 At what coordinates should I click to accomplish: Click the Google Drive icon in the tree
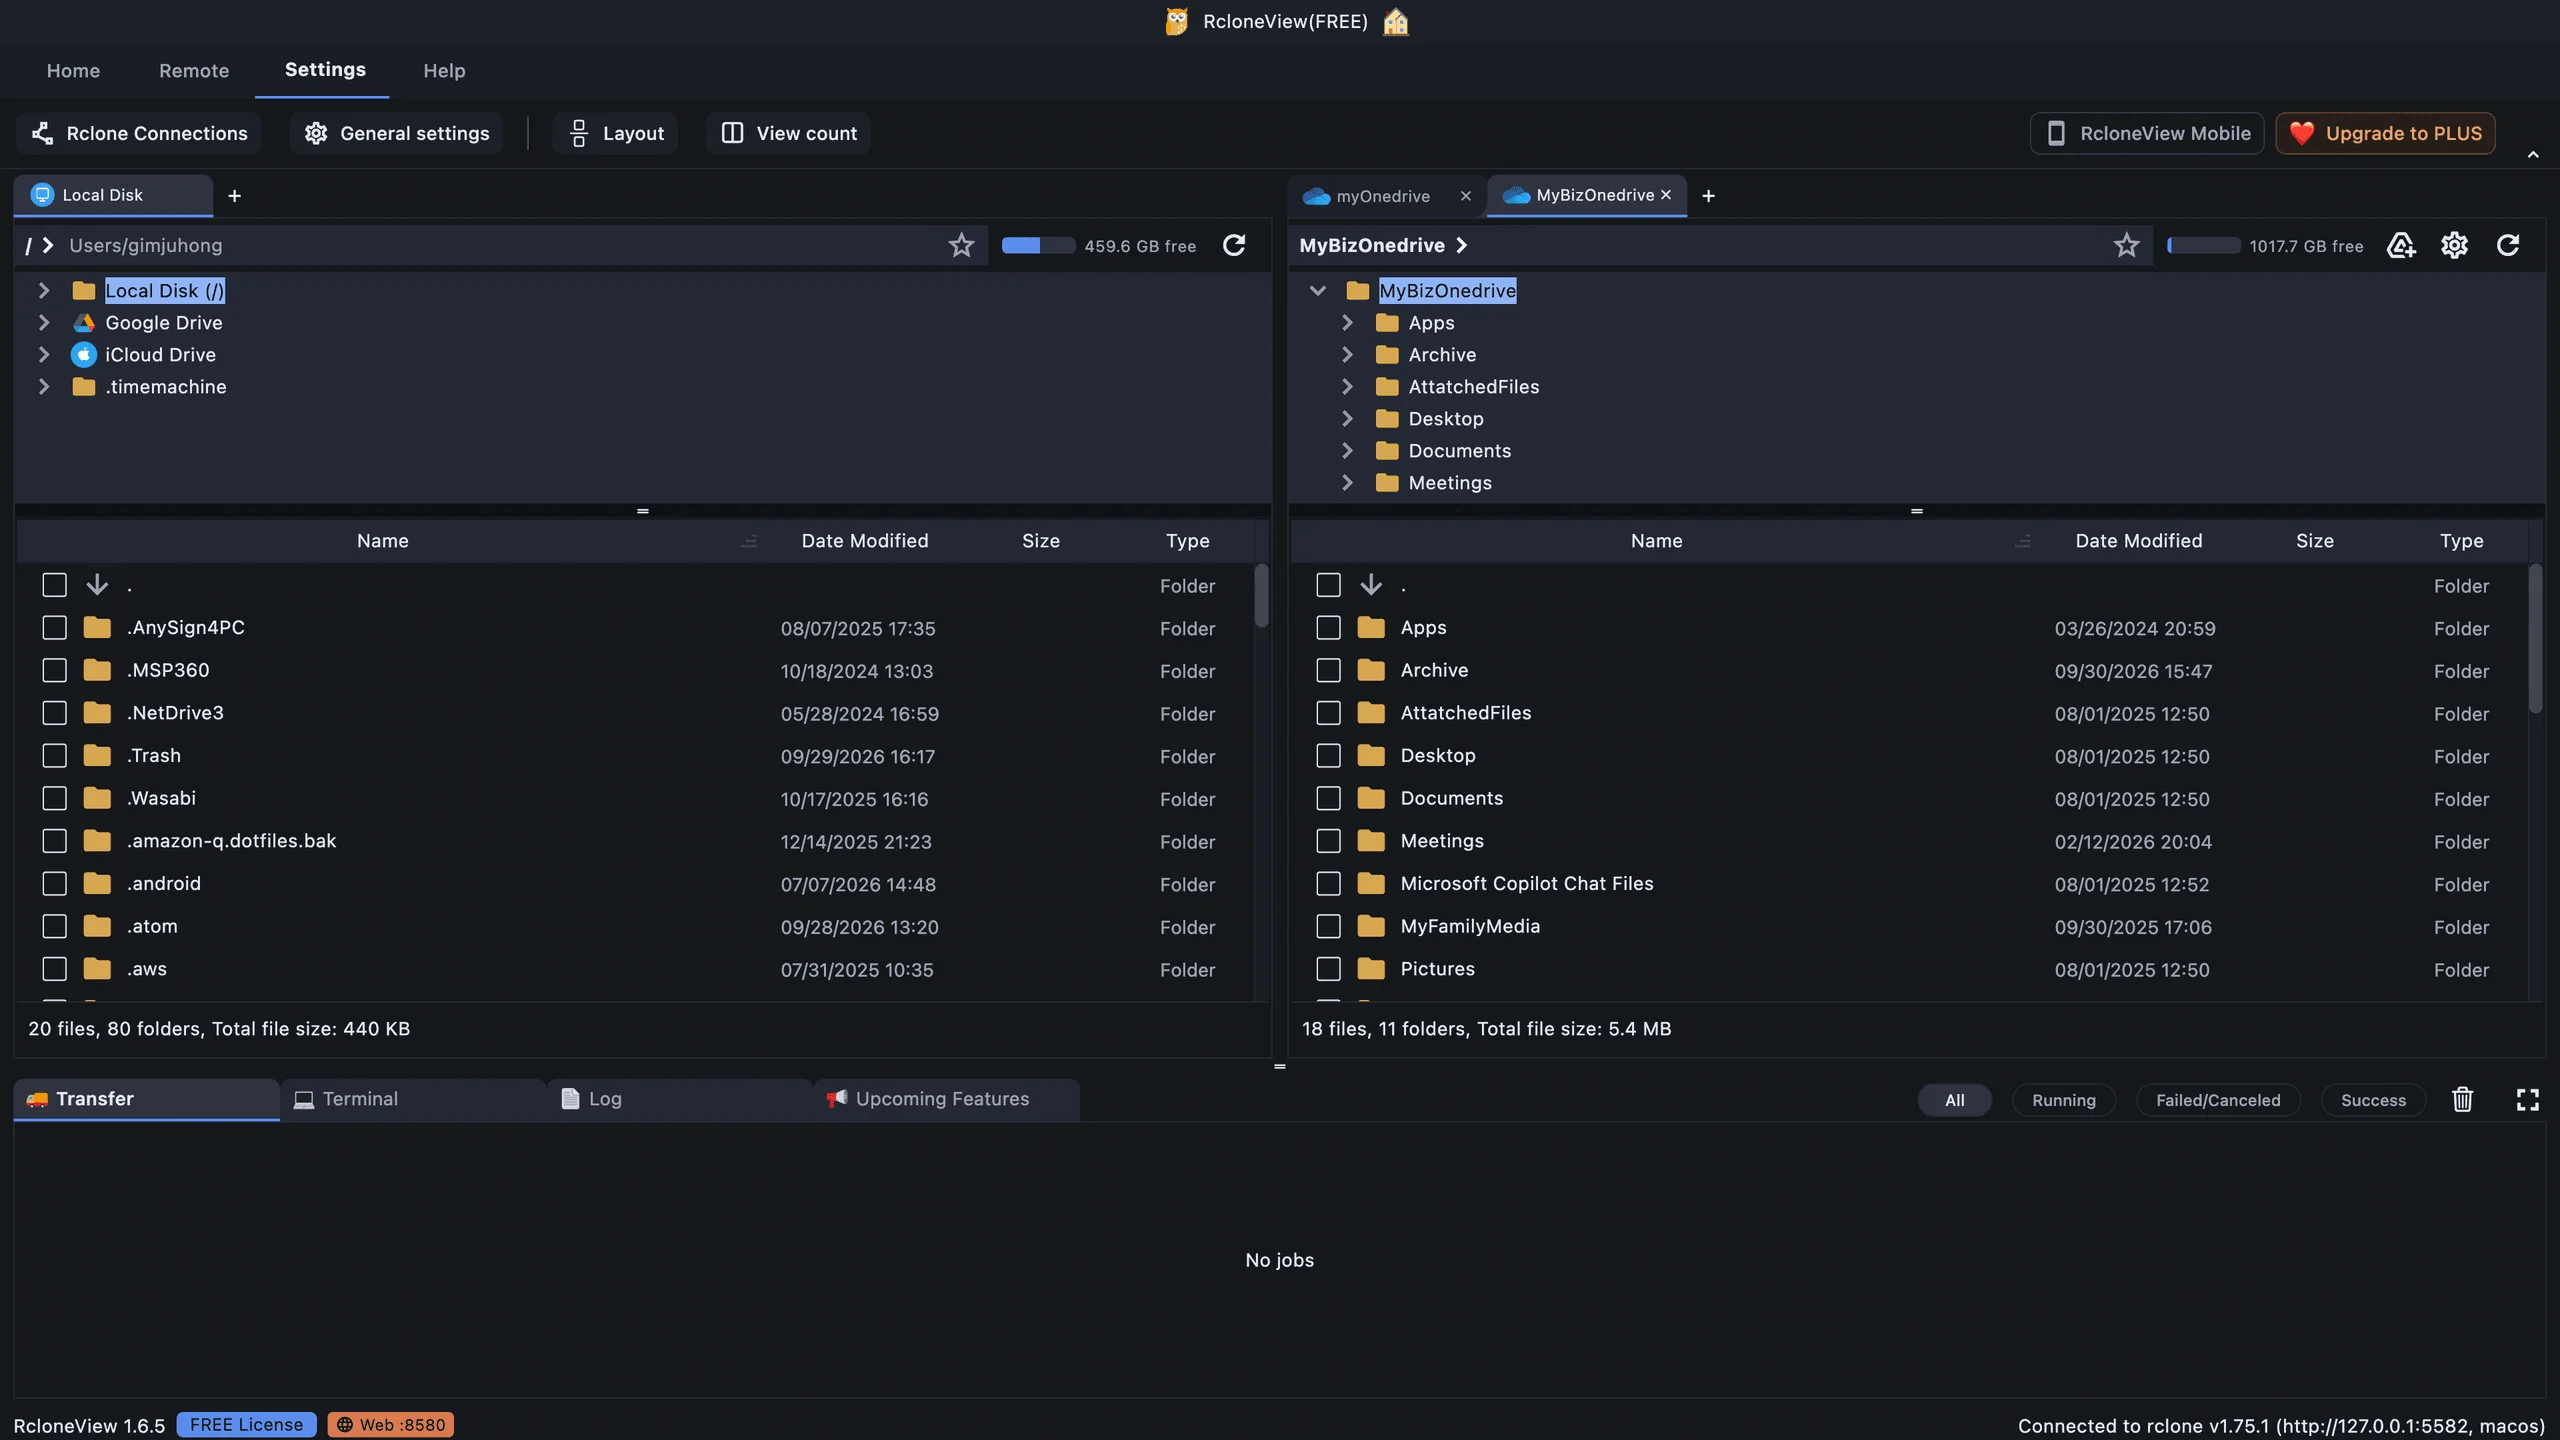click(84, 323)
